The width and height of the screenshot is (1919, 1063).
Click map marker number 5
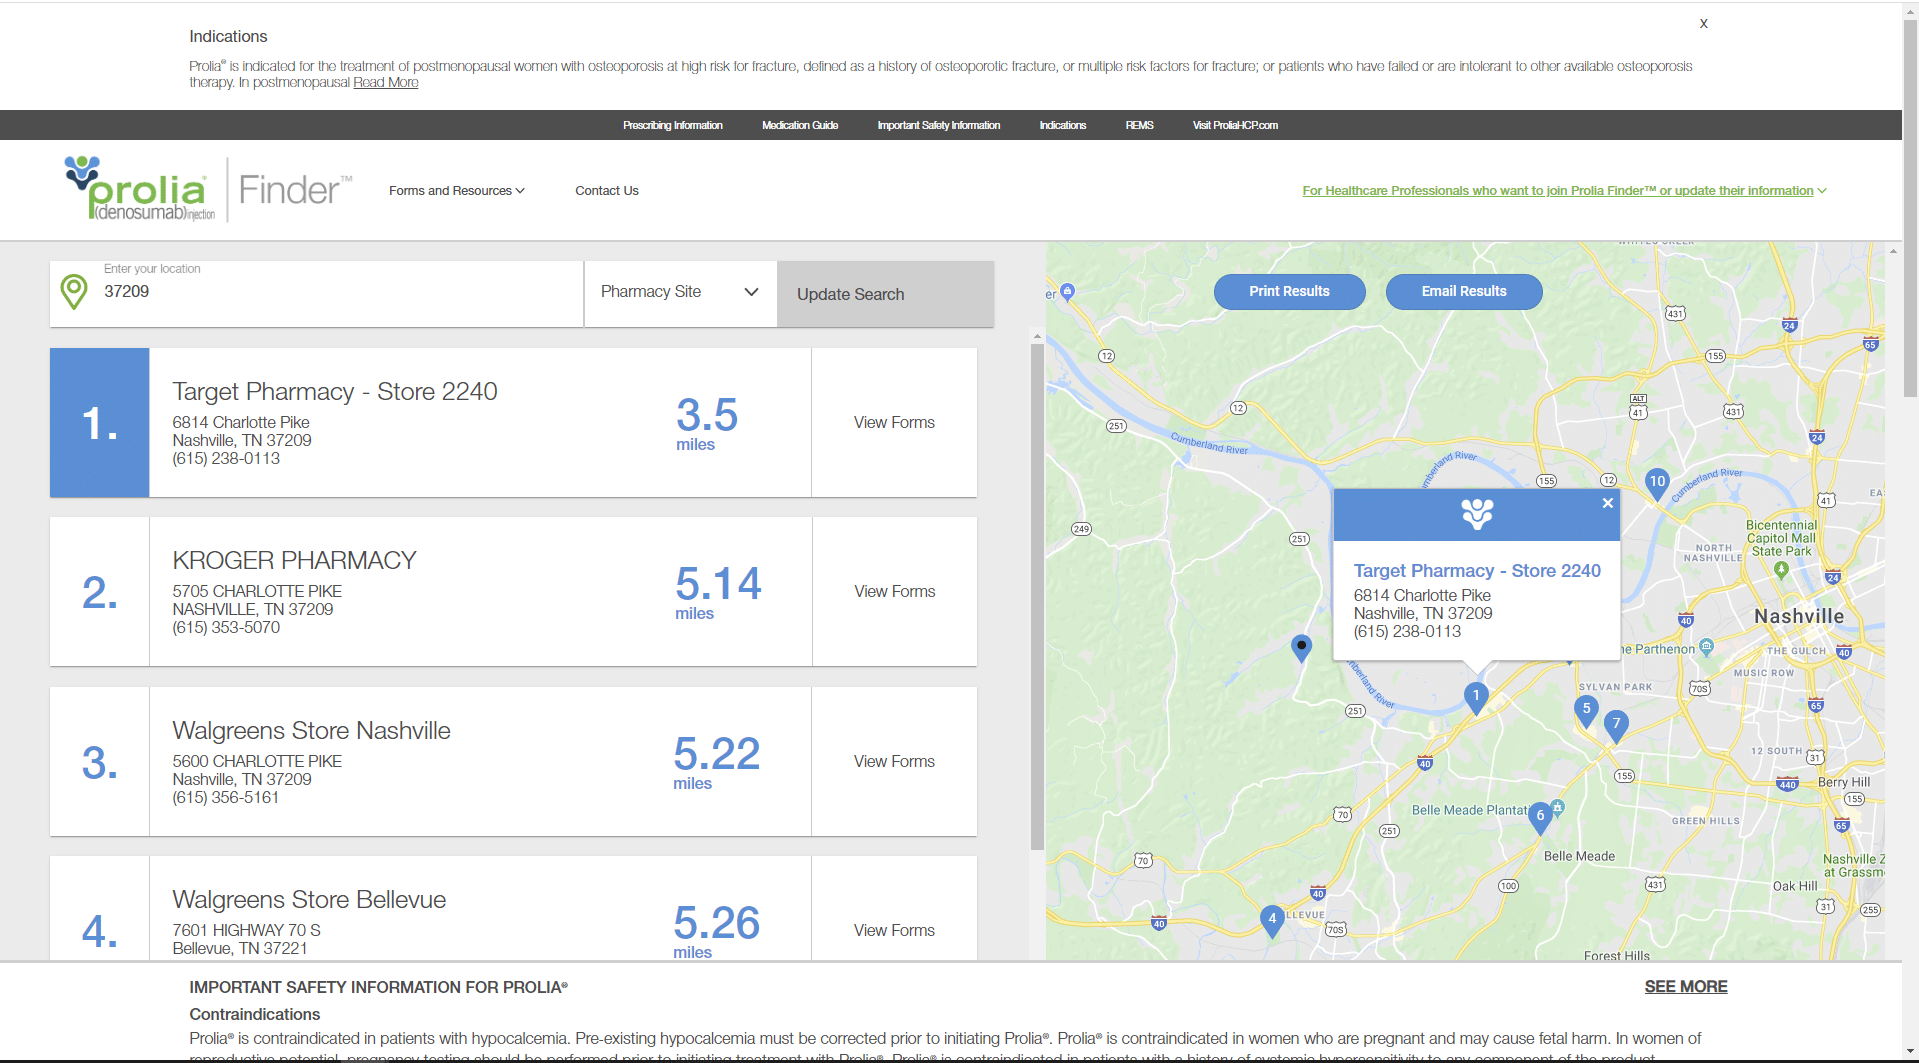[x=1586, y=710]
